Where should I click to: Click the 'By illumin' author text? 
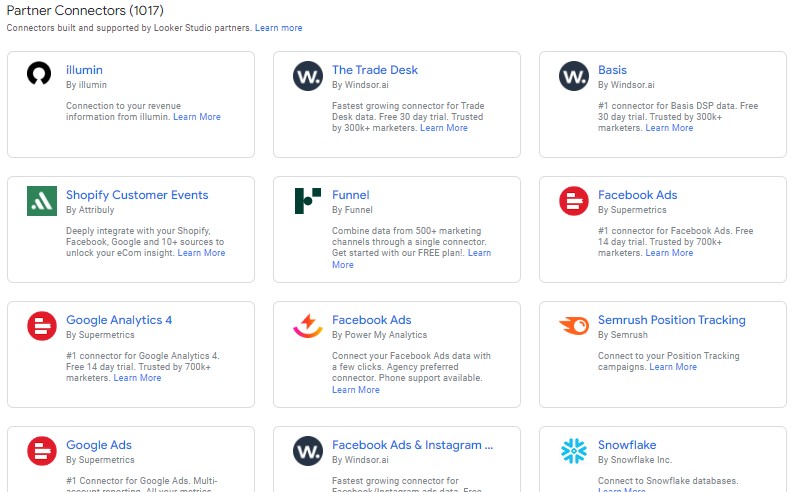click(x=86, y=85)
